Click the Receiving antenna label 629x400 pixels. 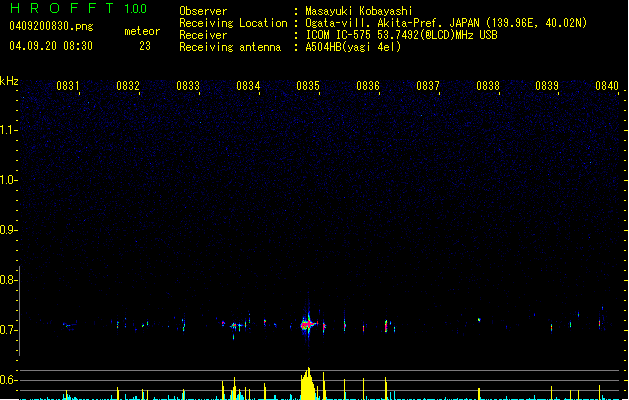230,47
